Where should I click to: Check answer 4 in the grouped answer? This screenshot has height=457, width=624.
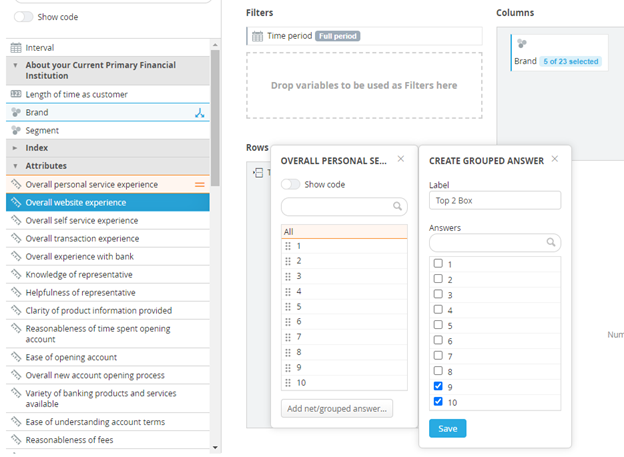[438, 309]
